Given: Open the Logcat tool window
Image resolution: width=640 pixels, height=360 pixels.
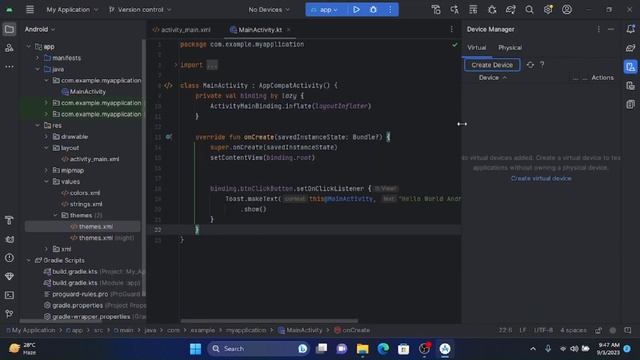Looking at the screenshot, I should point(9,239).
